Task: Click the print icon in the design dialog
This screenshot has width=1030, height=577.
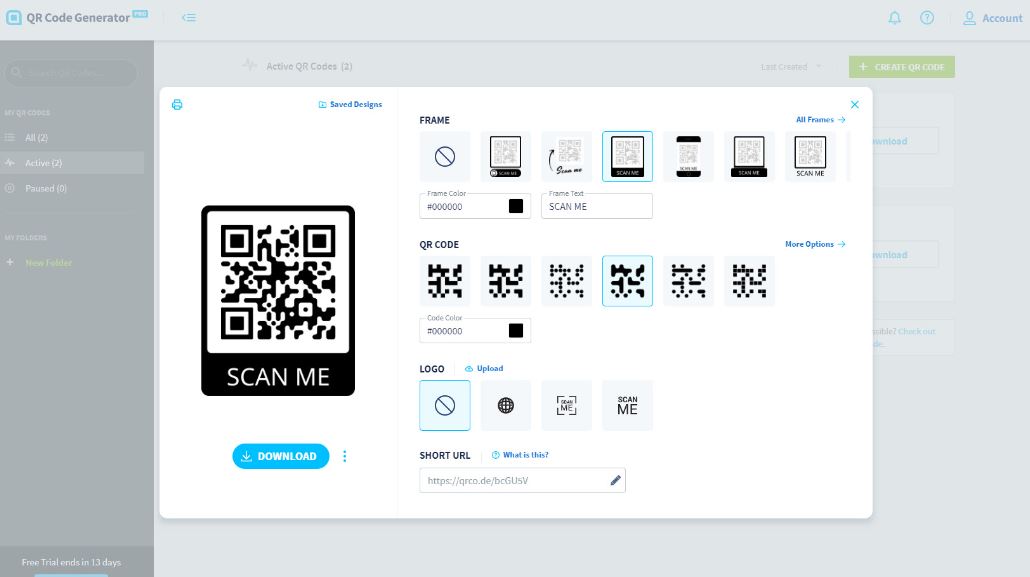Action: tap(177, 104)
